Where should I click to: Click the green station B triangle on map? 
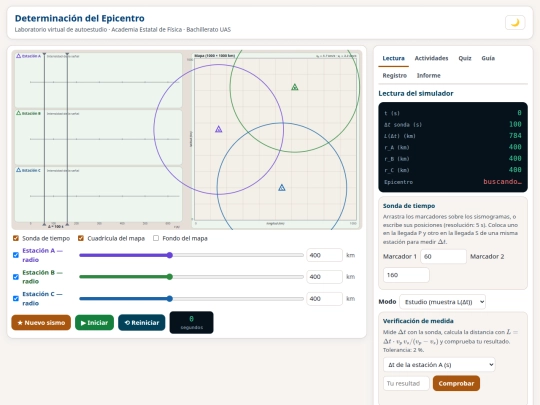click(x=295, y=87)
